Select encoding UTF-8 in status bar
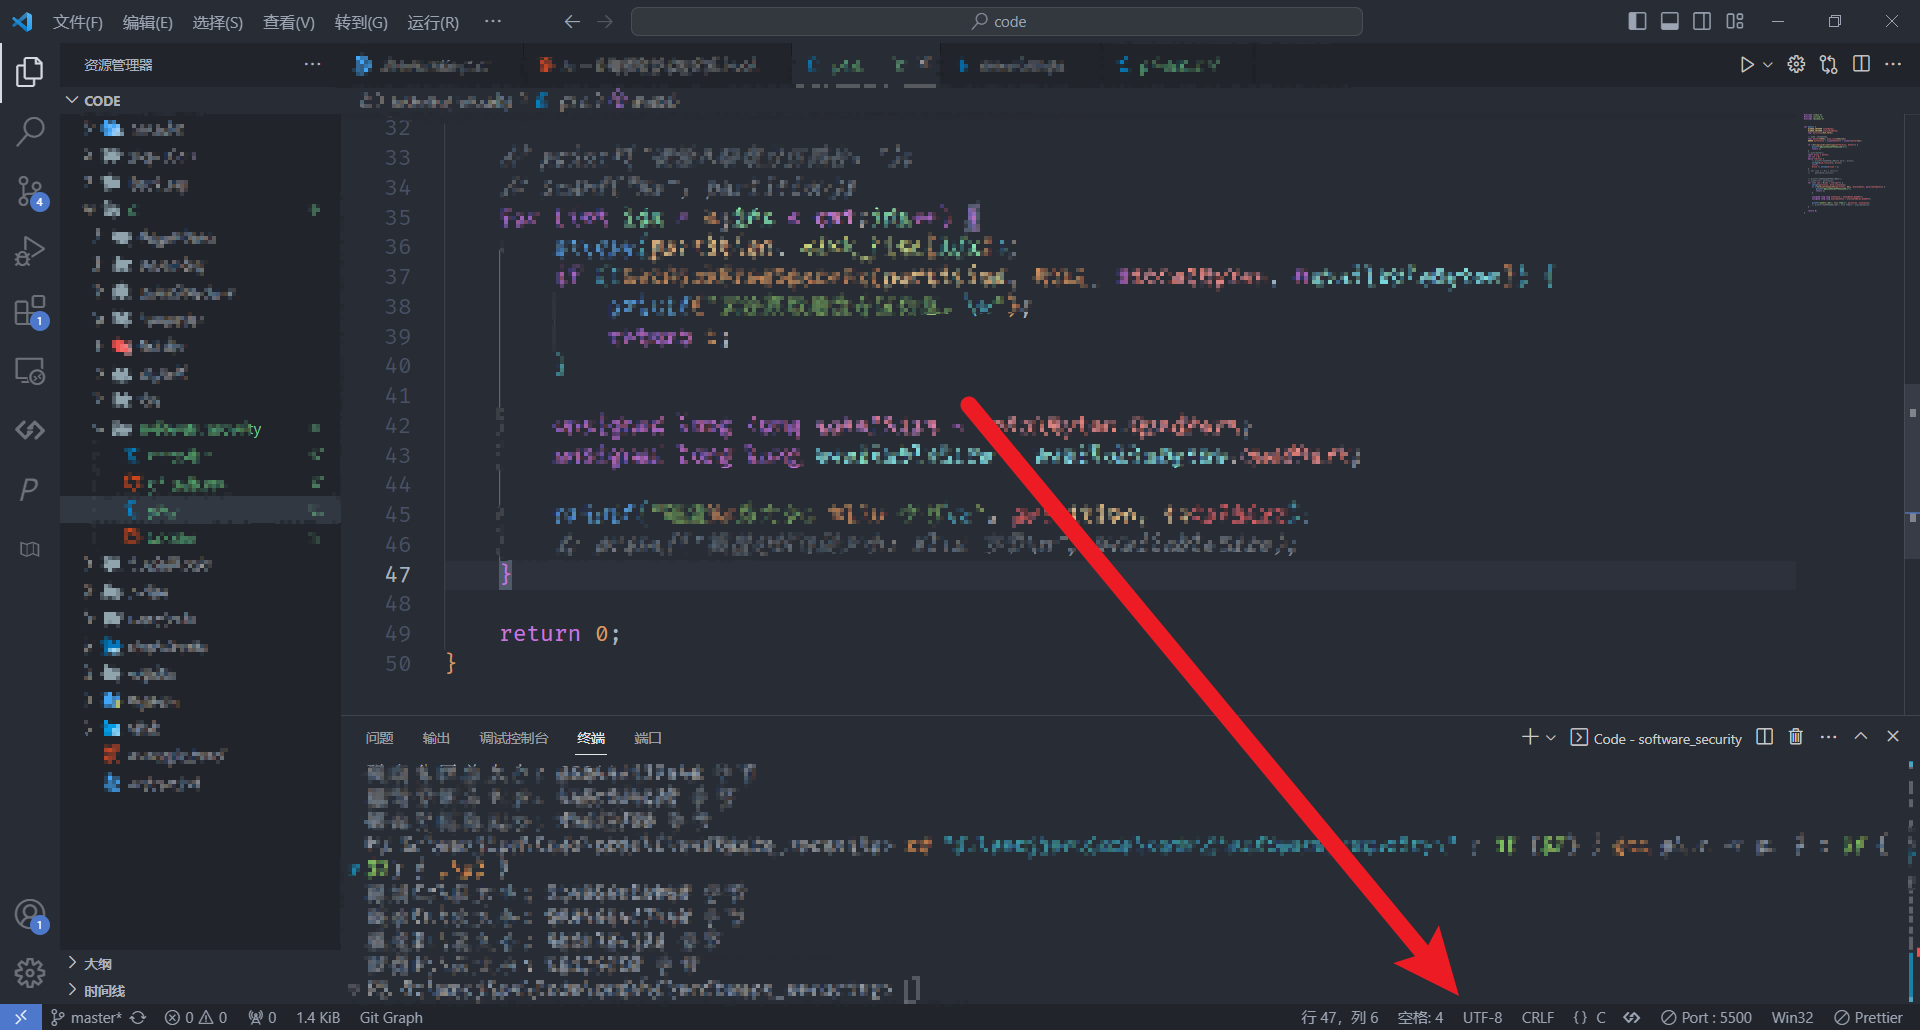Screen dimensions: 1920x1030 click(x=1482, y=1017)
